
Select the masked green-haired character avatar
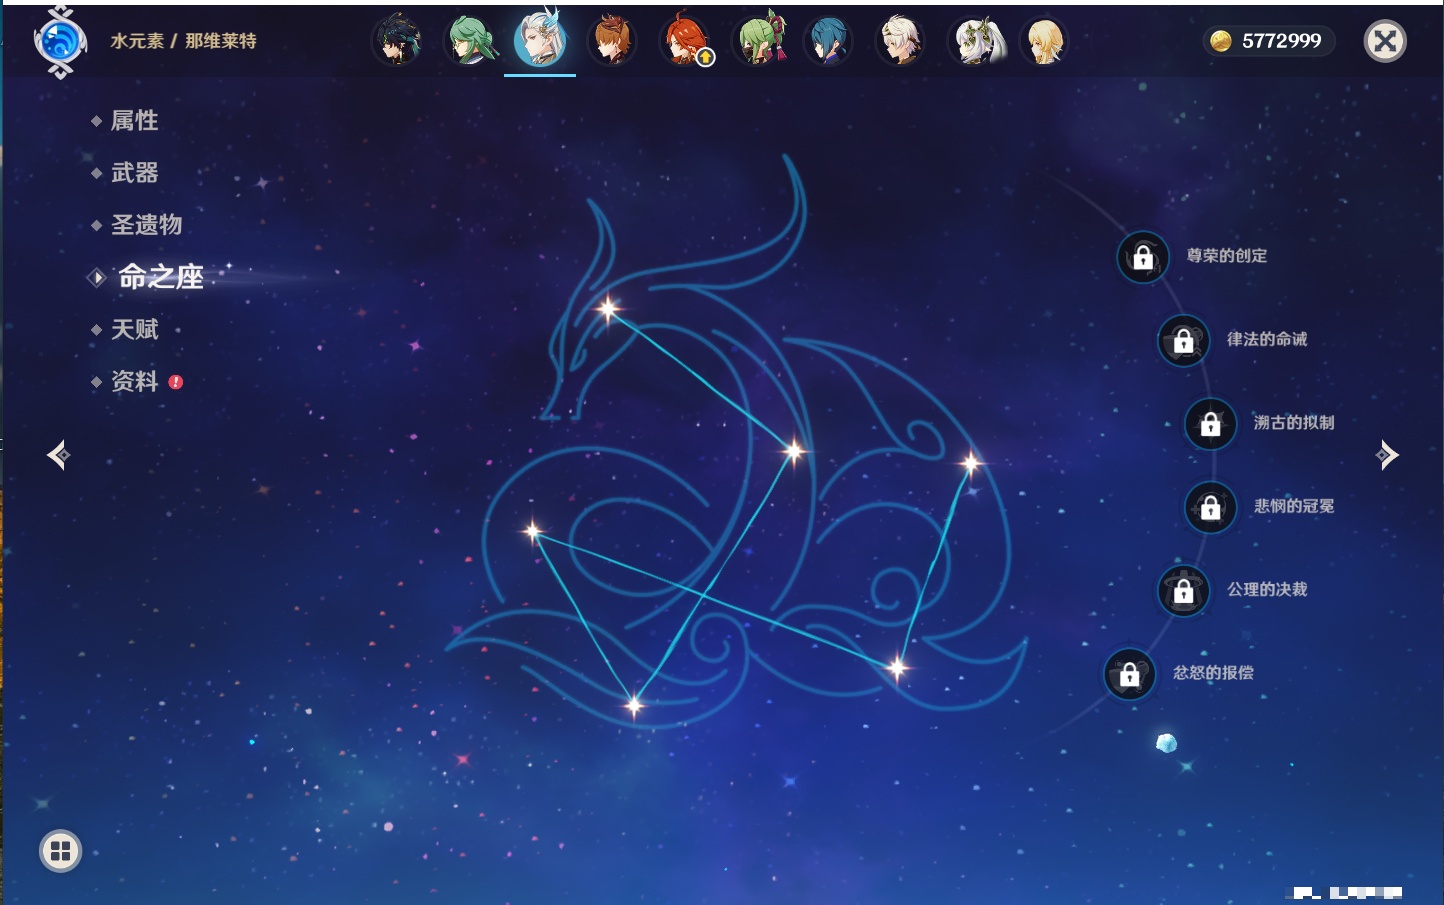click(758, 41)
